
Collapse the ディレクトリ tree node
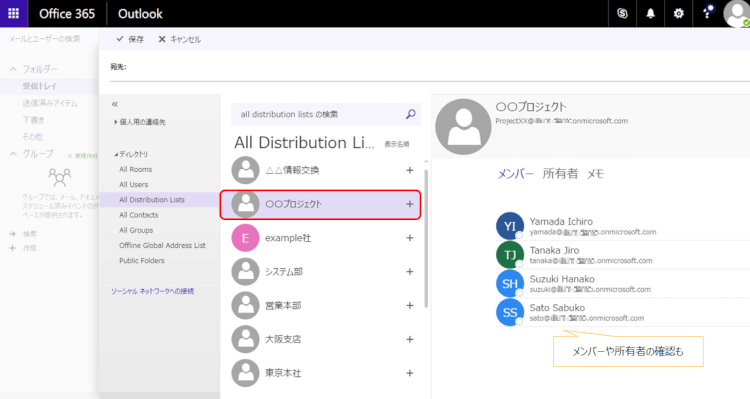[x=116, y=155]
